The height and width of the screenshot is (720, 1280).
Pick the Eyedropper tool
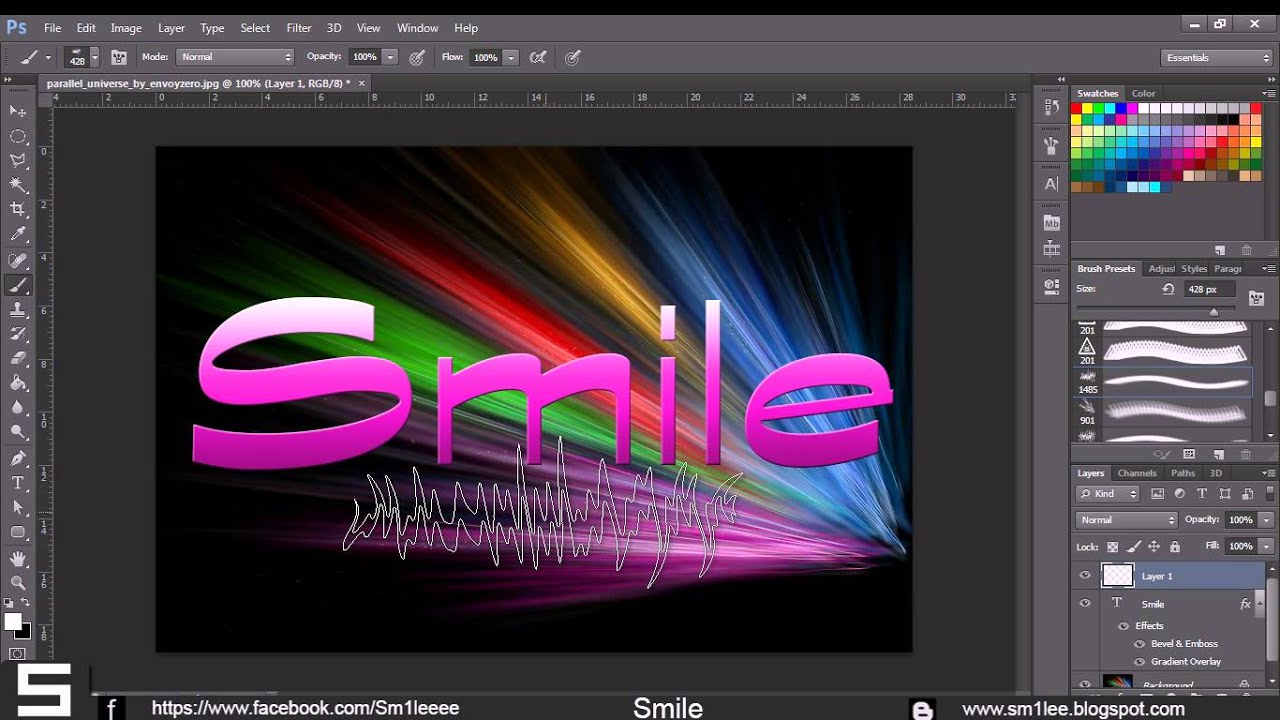tap(18, 234)
